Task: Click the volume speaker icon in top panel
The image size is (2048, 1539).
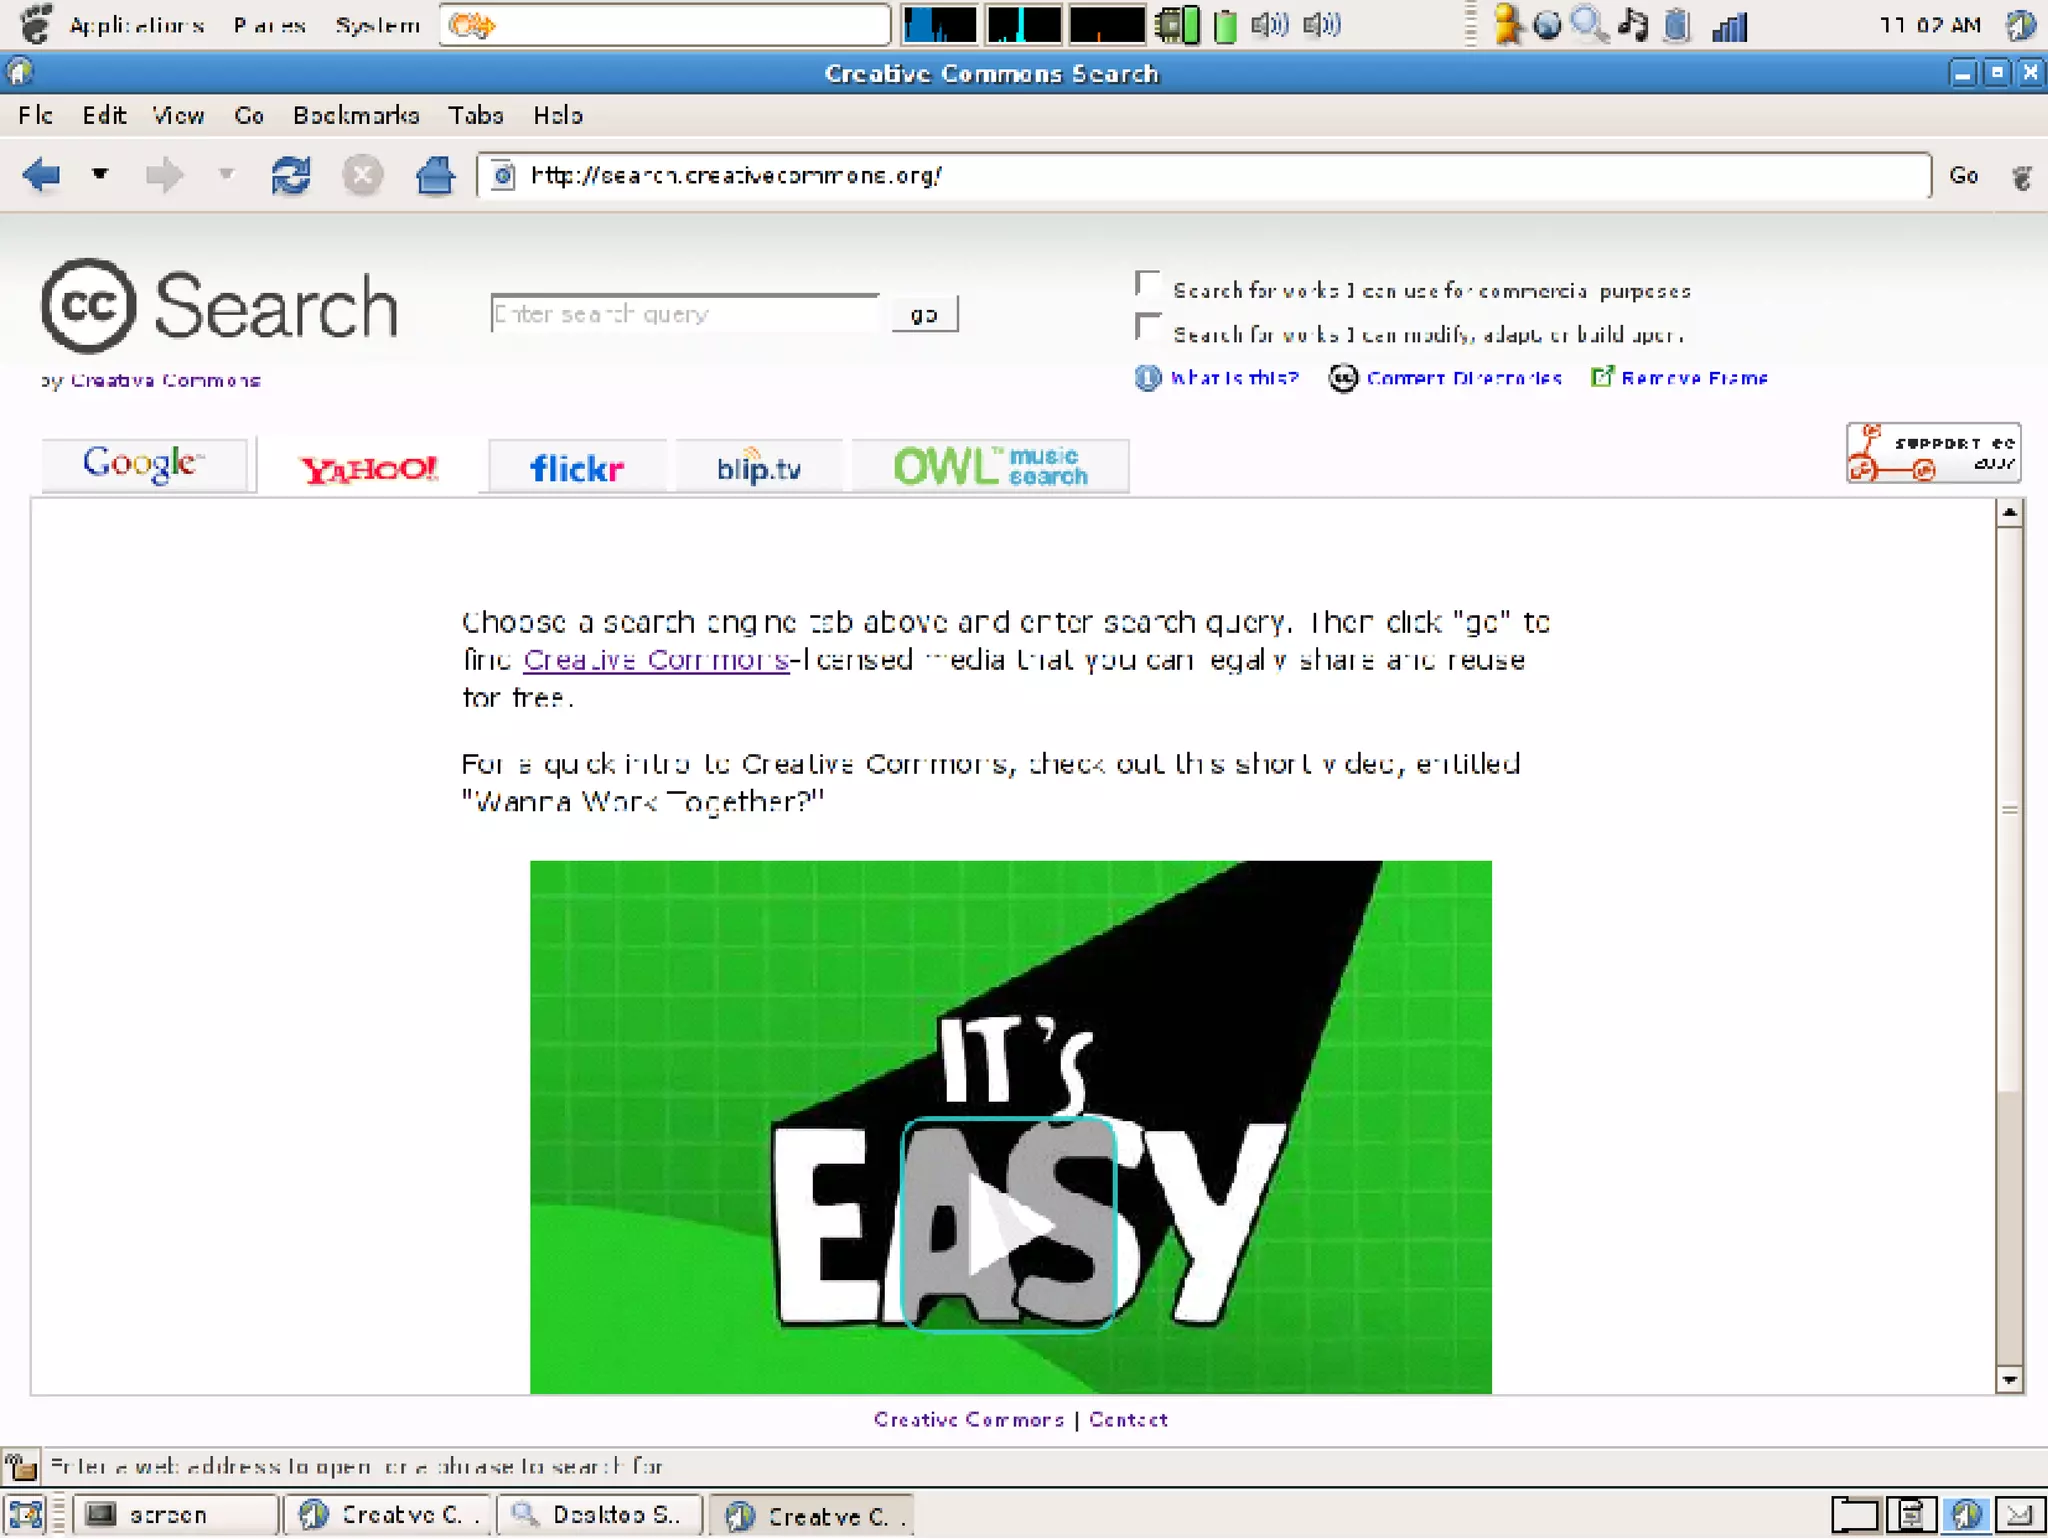Action: click(x=1268, y=25)
